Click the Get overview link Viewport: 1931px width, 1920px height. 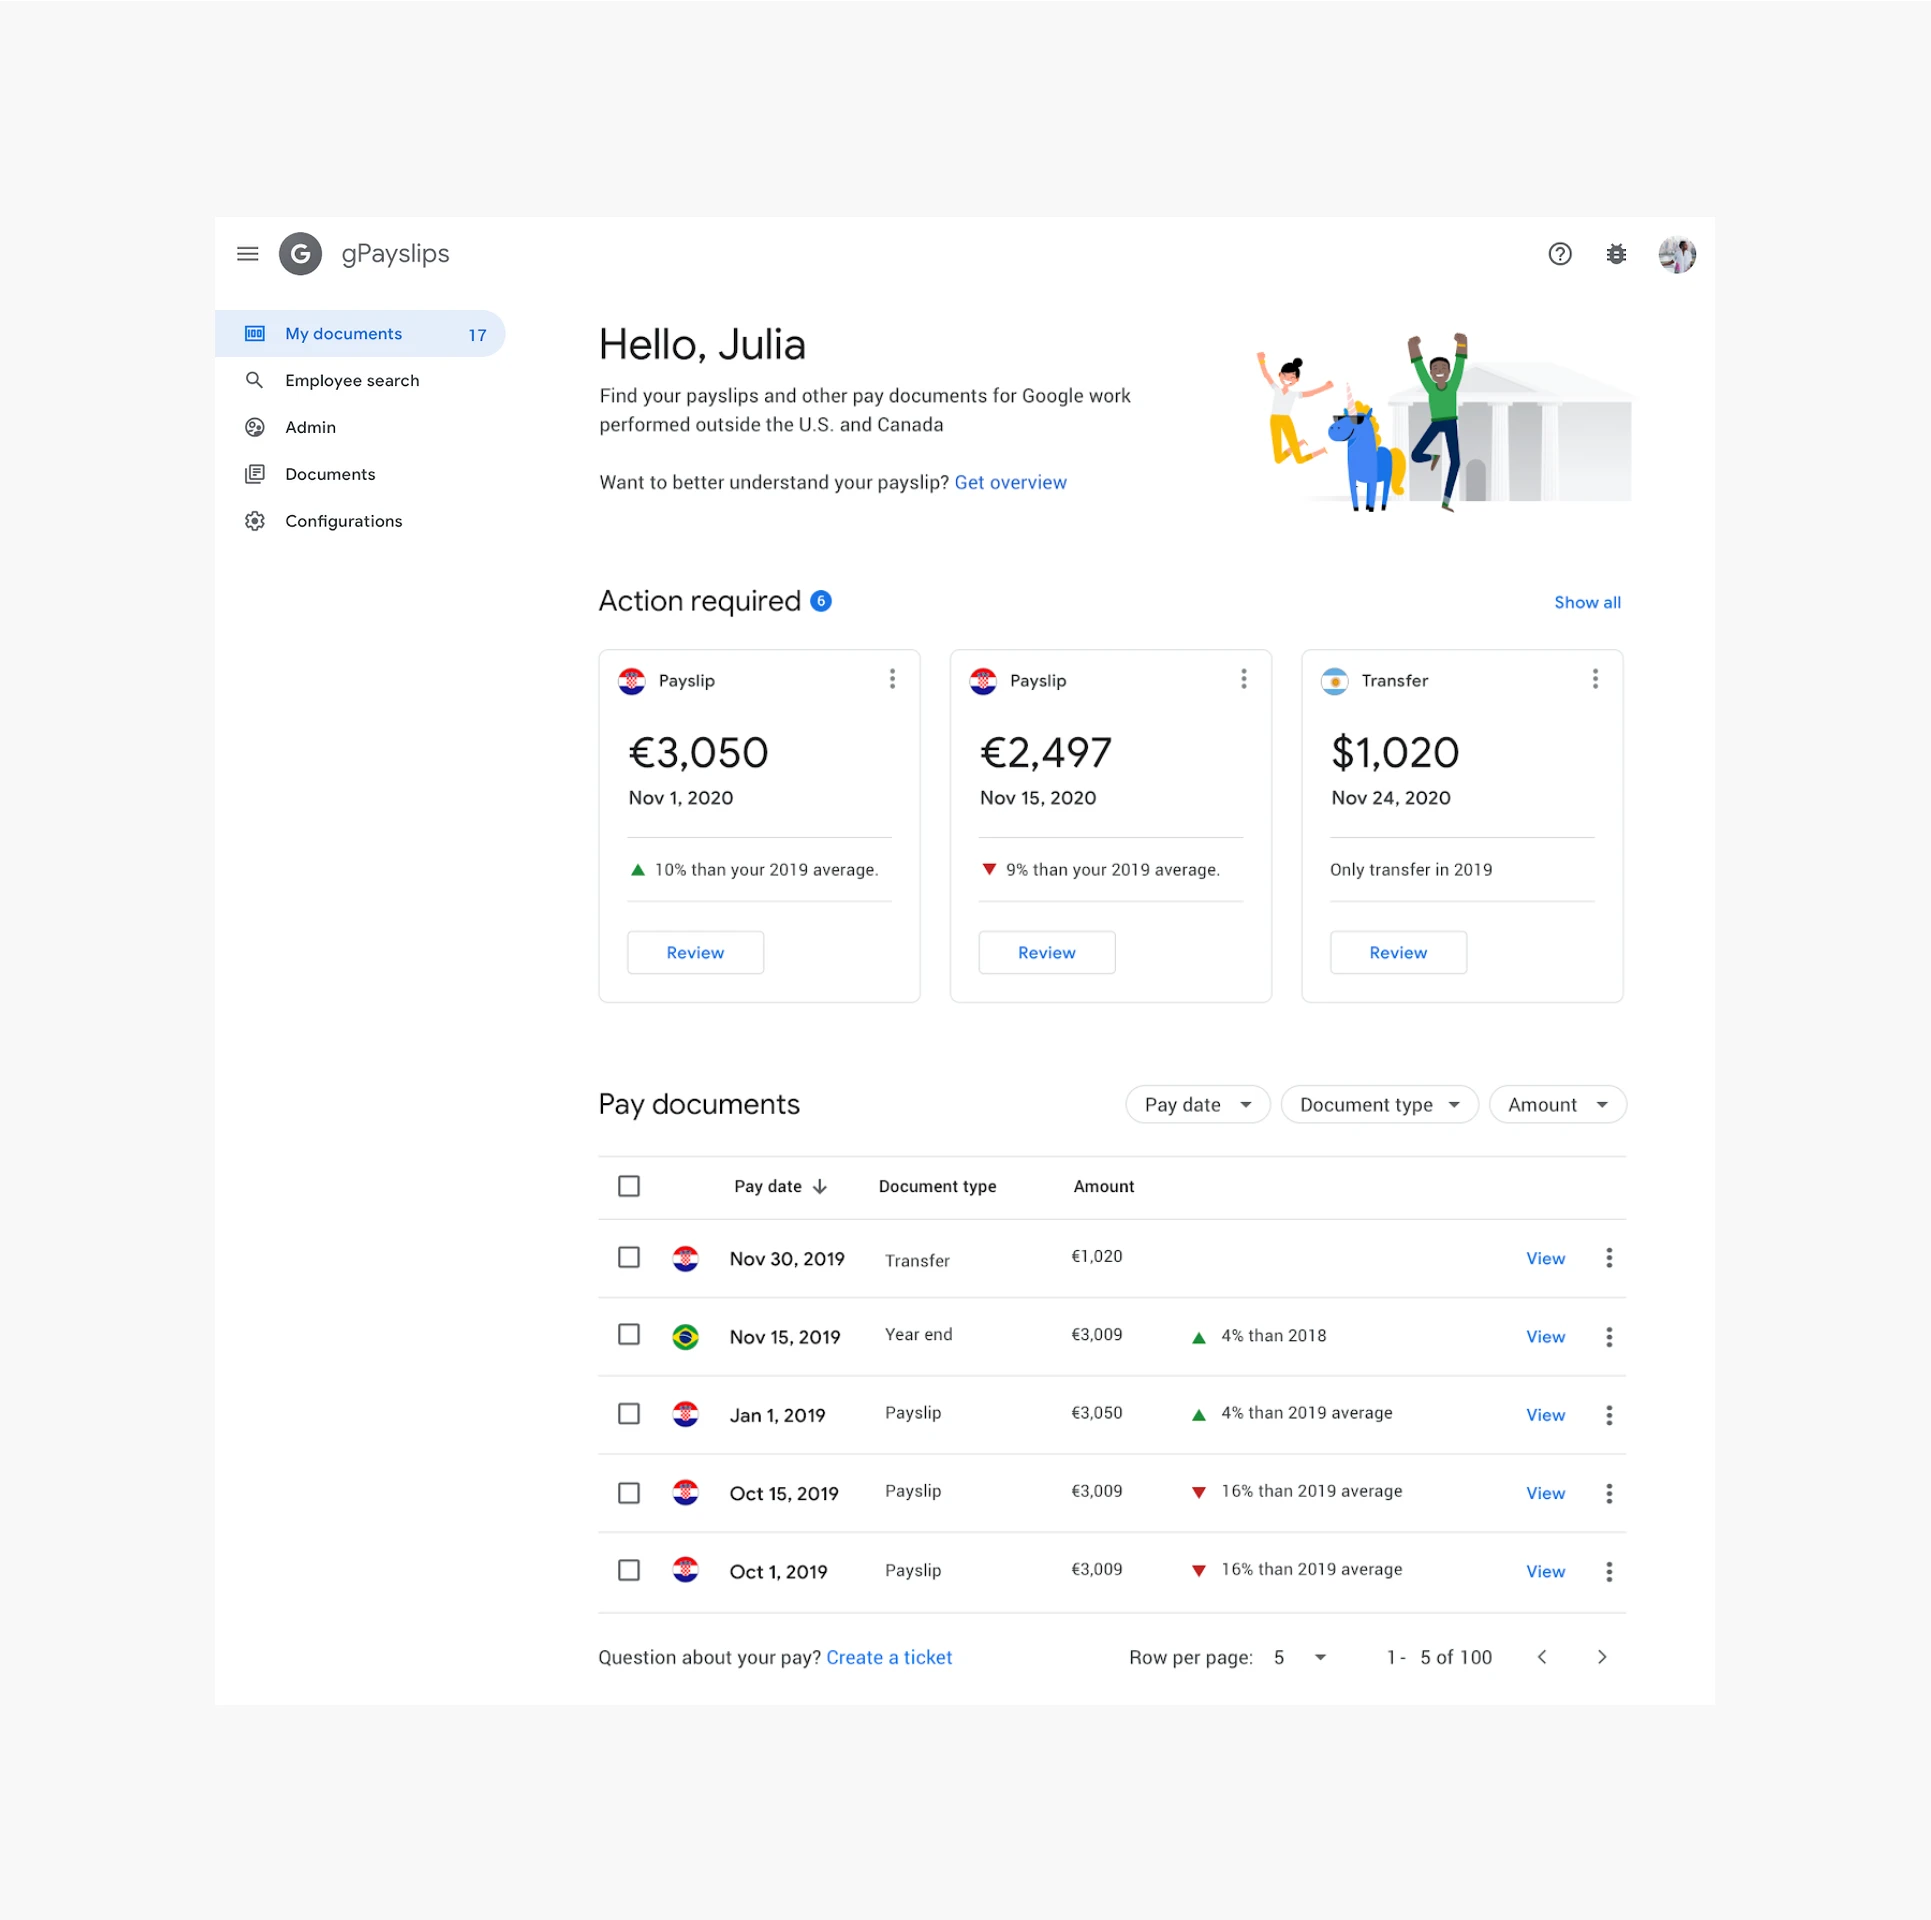tap(1010, 483)
